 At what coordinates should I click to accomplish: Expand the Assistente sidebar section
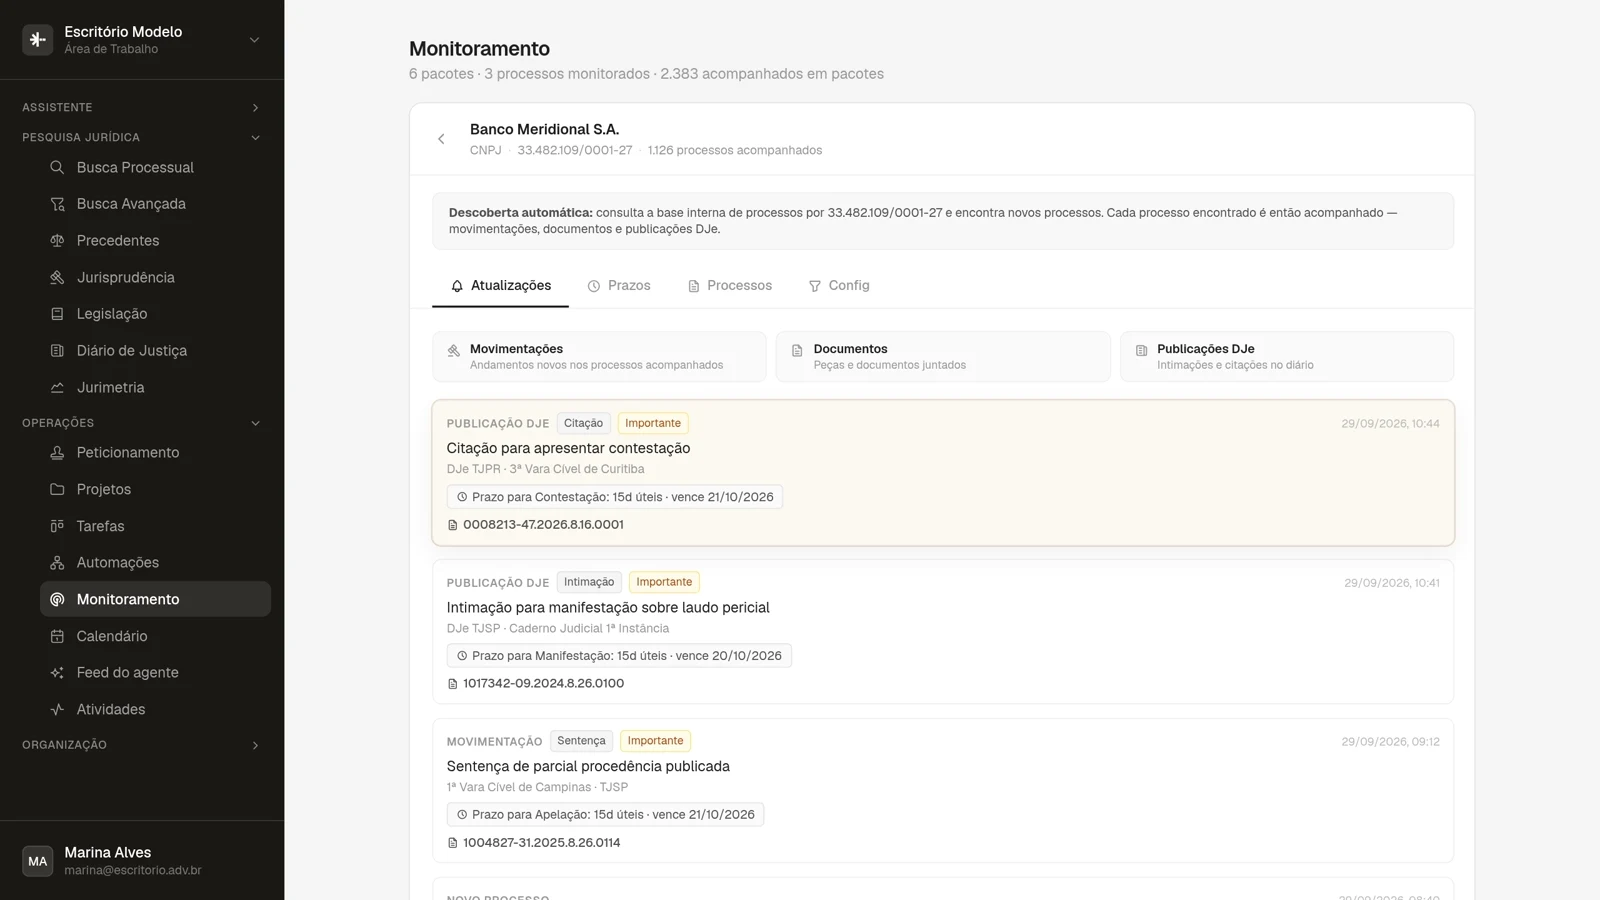click(142, 107)
